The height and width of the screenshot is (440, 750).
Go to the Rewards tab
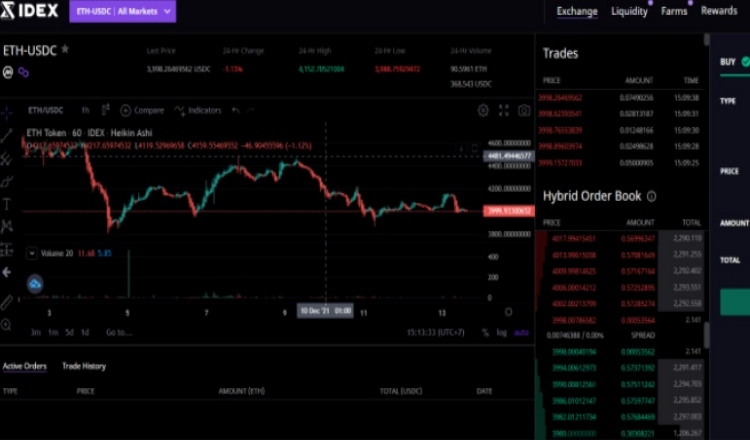coord(719,11)
